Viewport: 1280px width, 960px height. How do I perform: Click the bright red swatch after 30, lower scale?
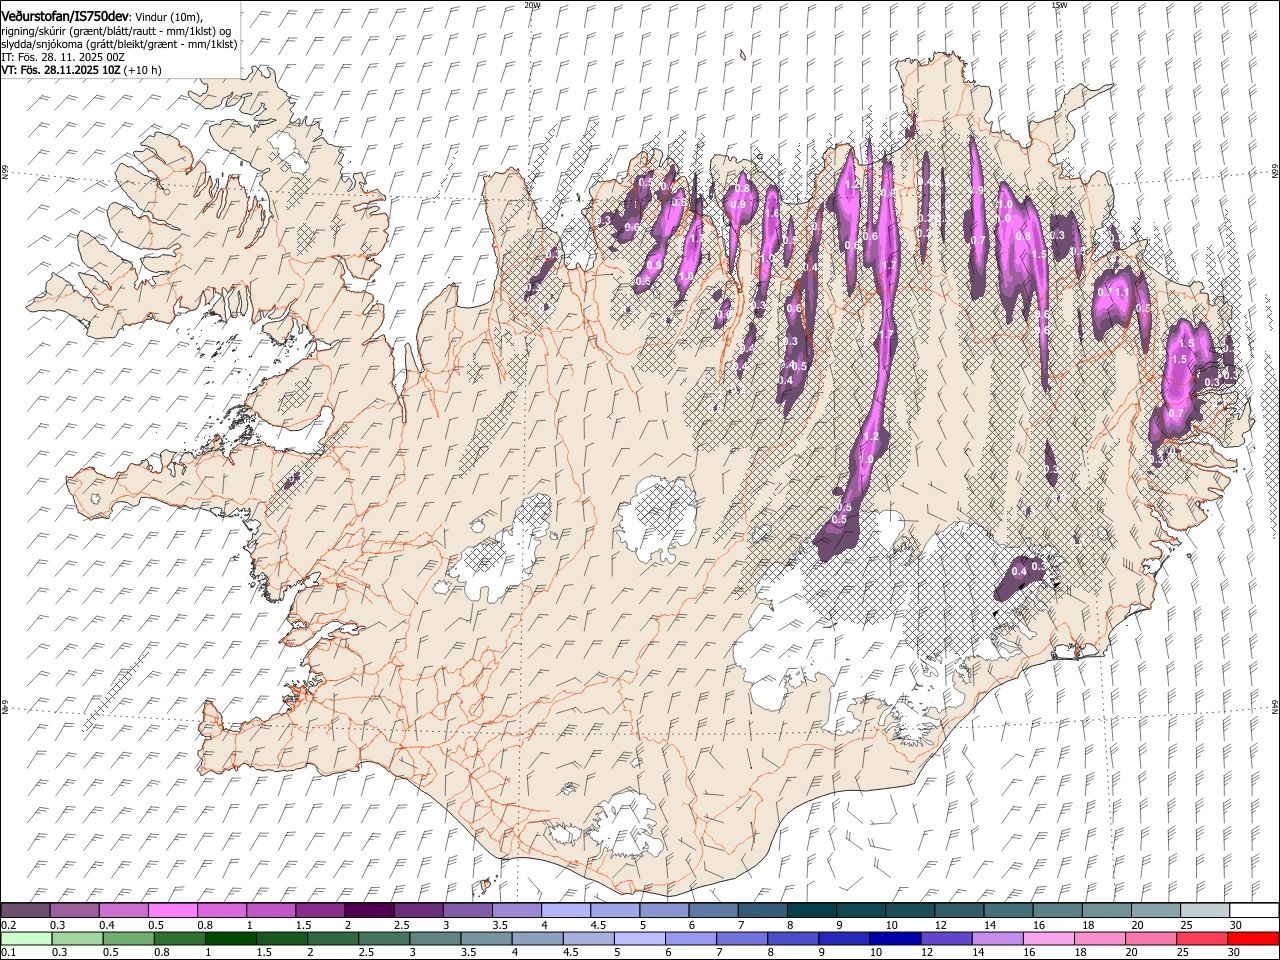[1253, 939]
